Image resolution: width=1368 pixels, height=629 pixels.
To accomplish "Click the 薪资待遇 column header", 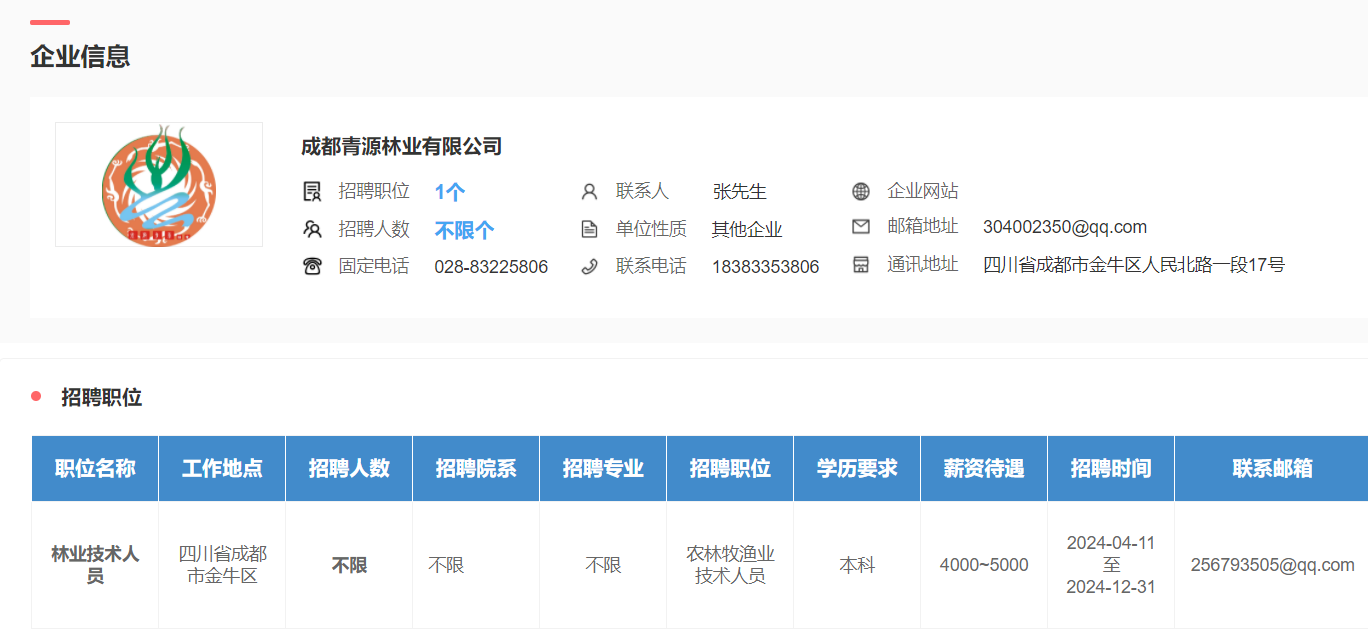I will pos(983,468).
